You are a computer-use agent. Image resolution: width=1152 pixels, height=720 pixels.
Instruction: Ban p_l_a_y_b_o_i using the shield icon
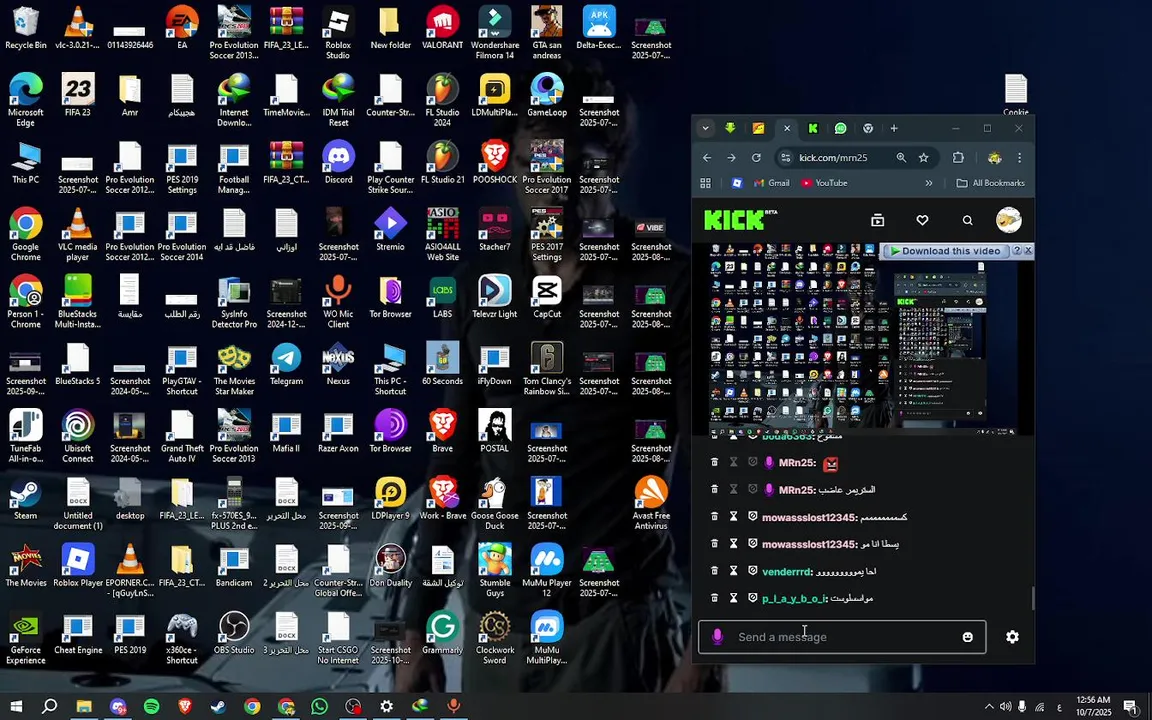[752, 598]
